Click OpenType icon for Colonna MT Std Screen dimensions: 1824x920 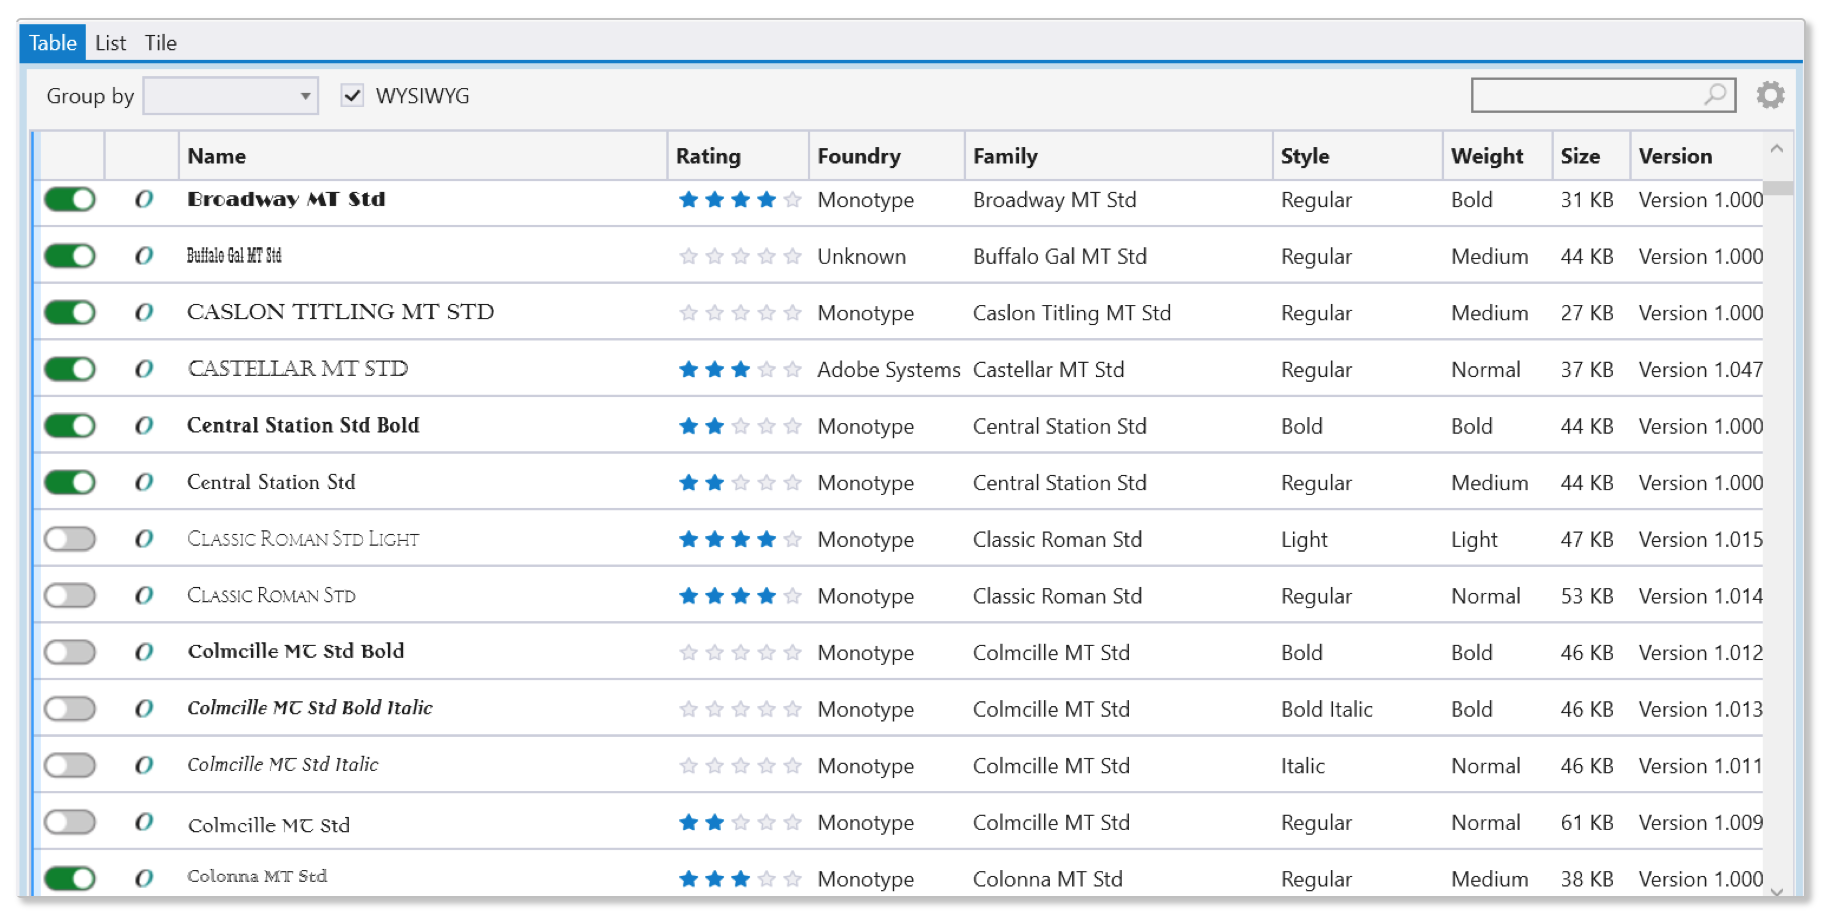click(x=144, y=879)
